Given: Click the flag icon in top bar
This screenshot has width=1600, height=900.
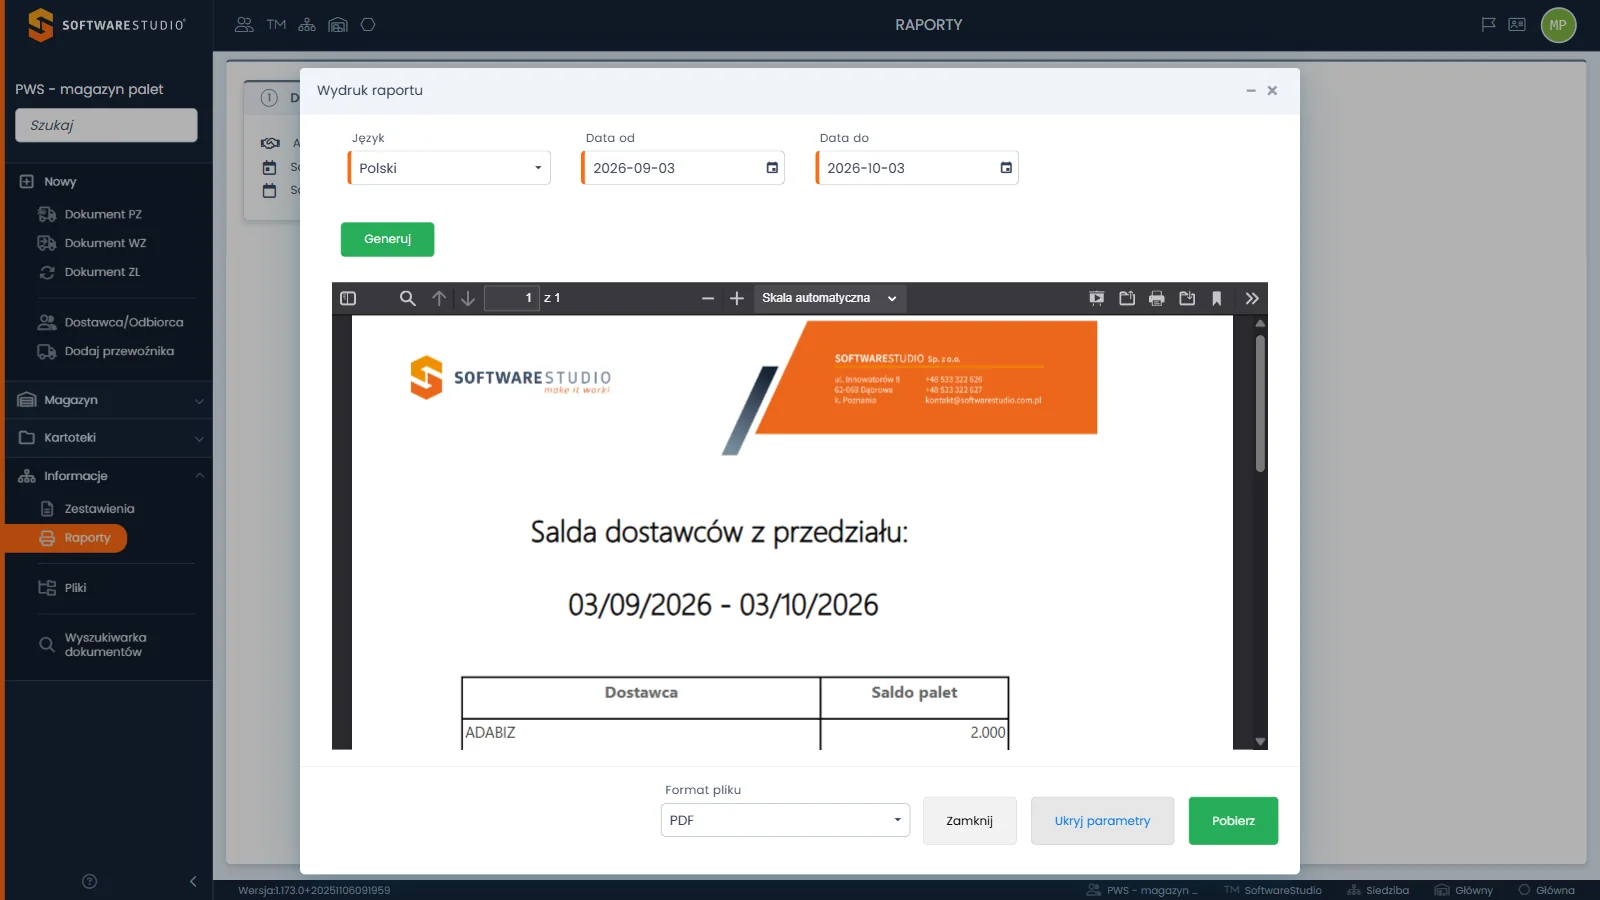Looking at the screenshot, I should pos(1488,25).
